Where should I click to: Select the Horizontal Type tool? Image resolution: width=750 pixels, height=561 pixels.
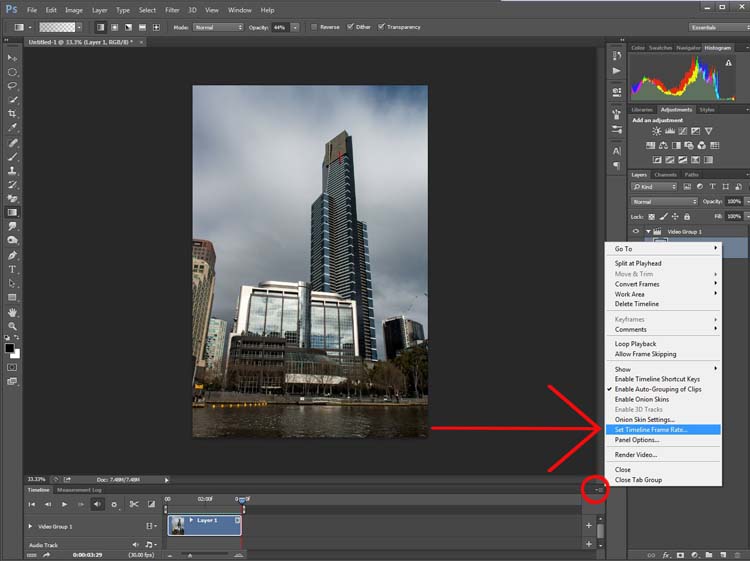13,269
